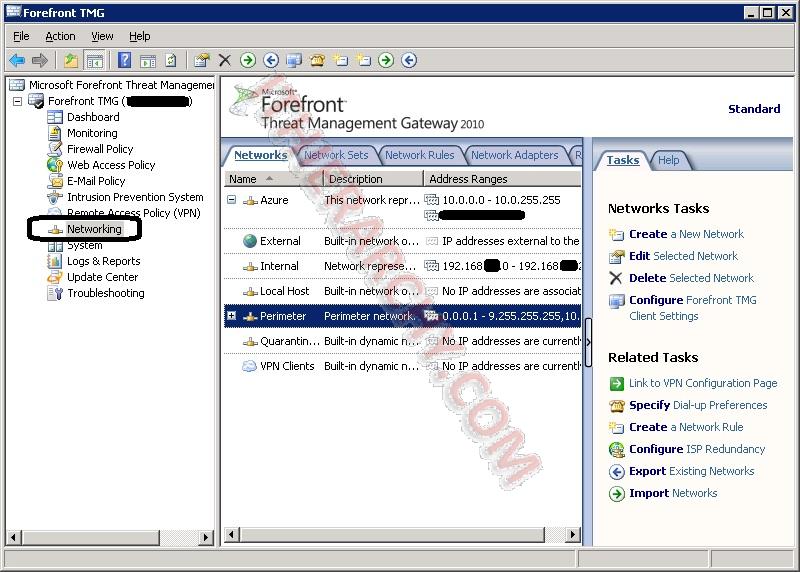Click Edit Selected Network link
Image resolution: width=800 pixels, height=572 pixels.
pos(683,256)
